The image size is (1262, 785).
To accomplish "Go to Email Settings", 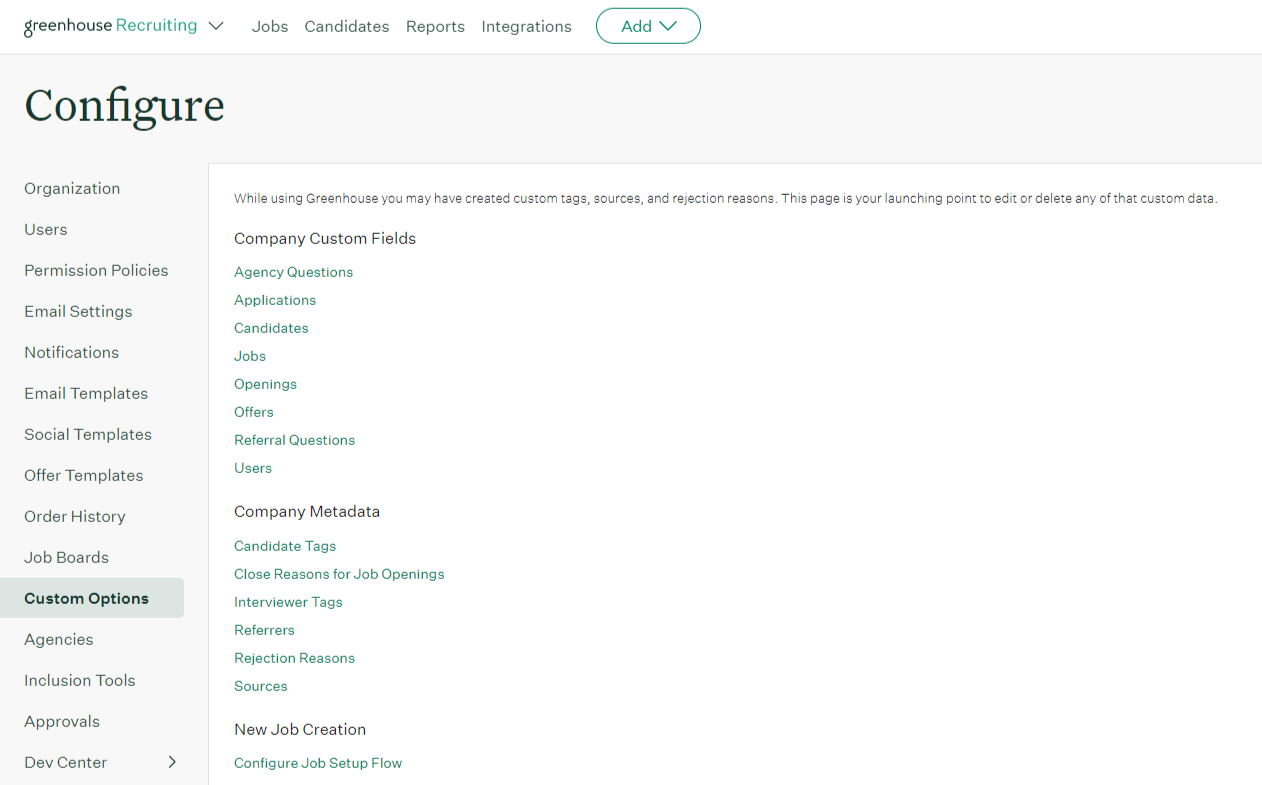I will (x=78, y=311).
